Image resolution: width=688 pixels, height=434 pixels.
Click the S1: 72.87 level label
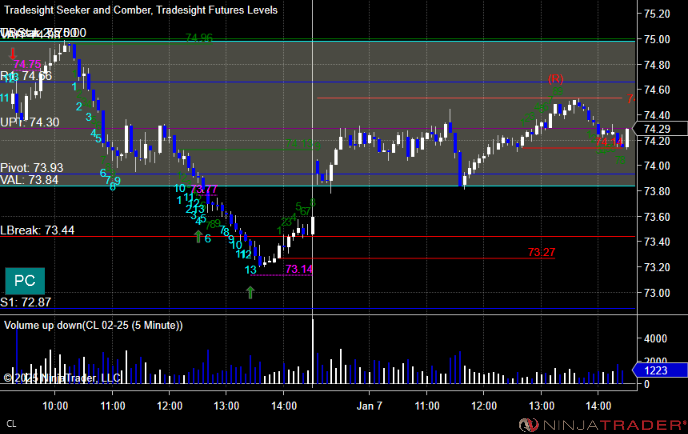(26, 302)
